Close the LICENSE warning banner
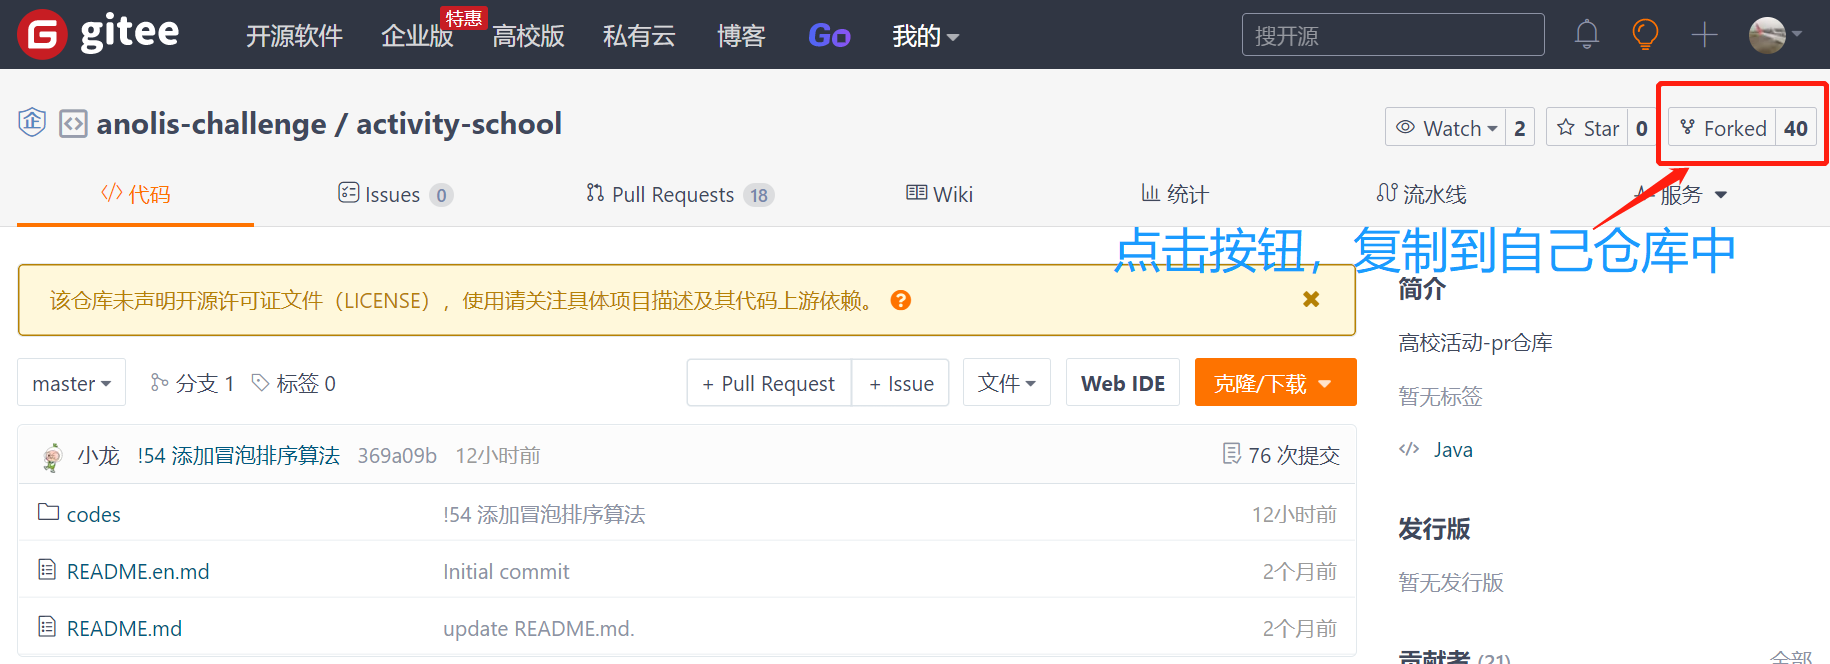 (1311, 299)
